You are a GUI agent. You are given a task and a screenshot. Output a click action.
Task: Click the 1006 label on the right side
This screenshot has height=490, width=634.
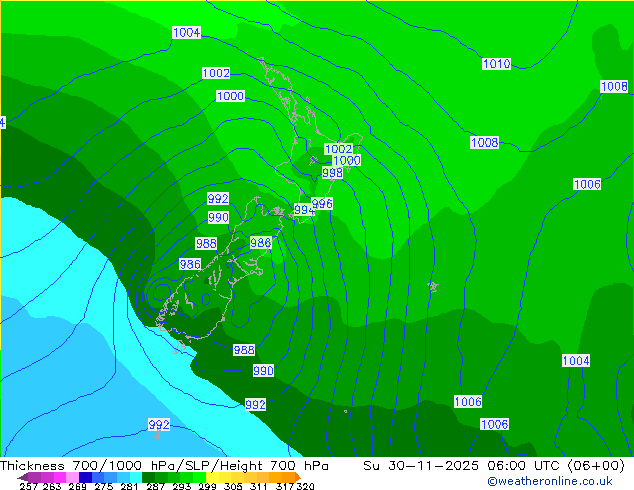(587, 184)
